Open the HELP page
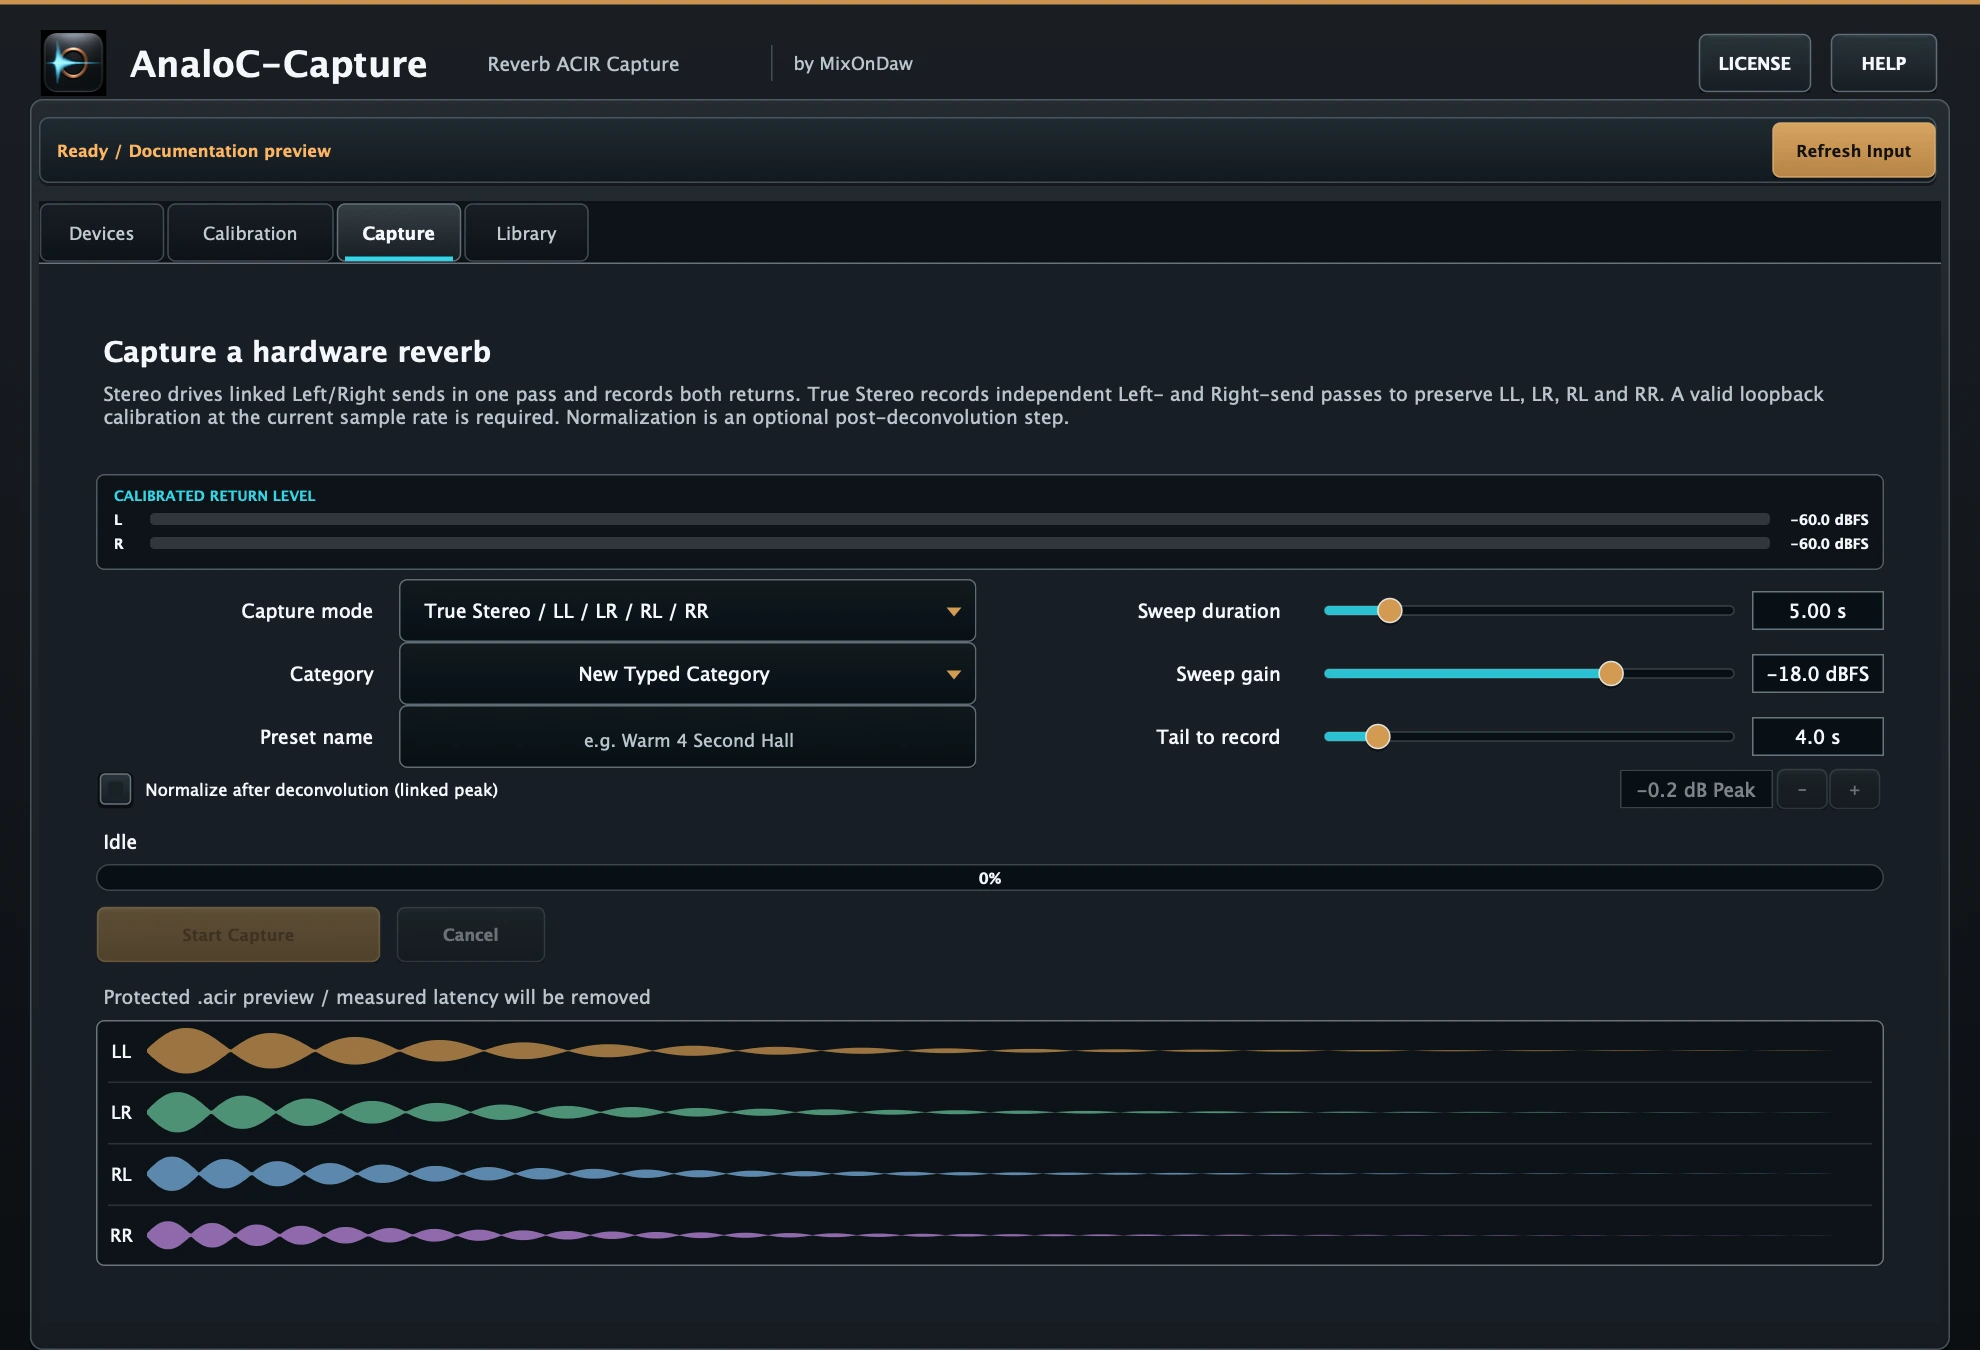Image resolution: width=1980 pixels, height=1350 pixels. (1883, 63)
